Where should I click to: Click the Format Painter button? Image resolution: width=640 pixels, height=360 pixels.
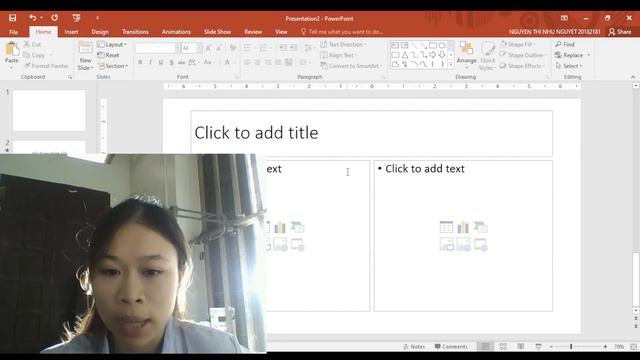pos(46,66)
